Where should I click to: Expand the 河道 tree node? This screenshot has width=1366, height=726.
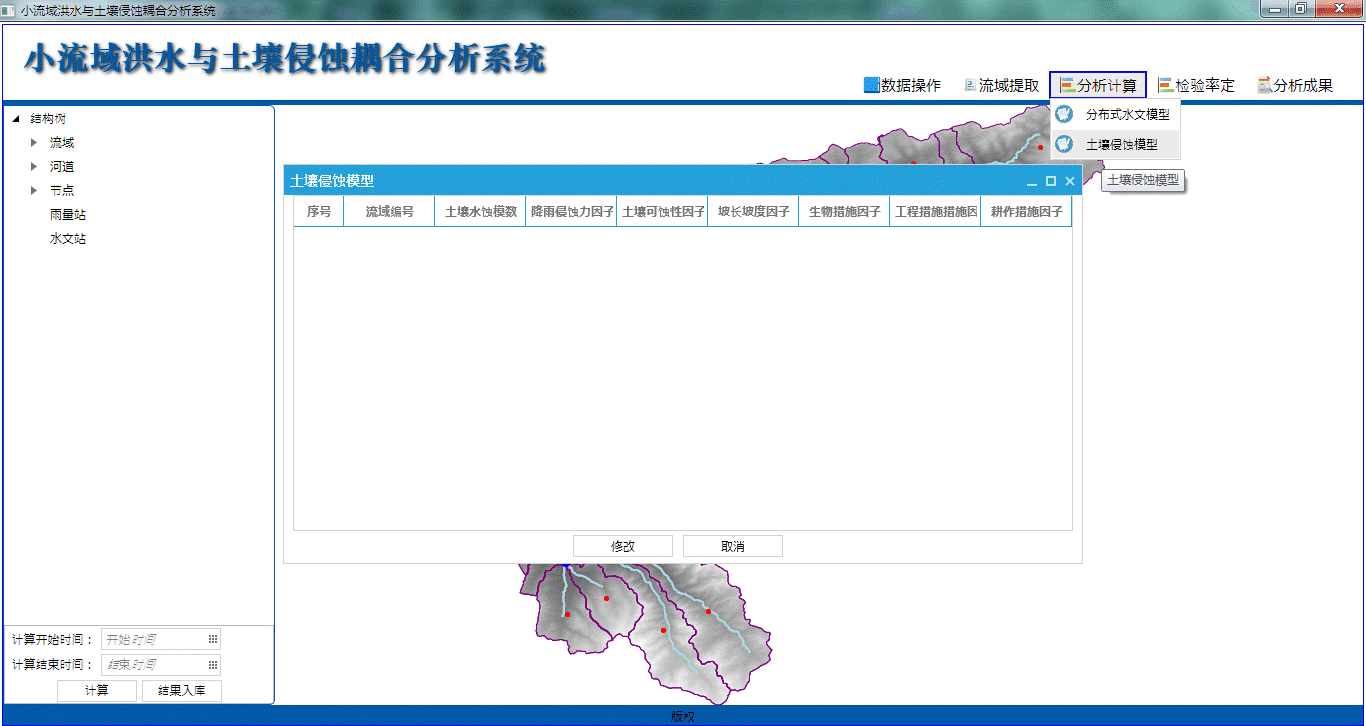click(34, 167)
